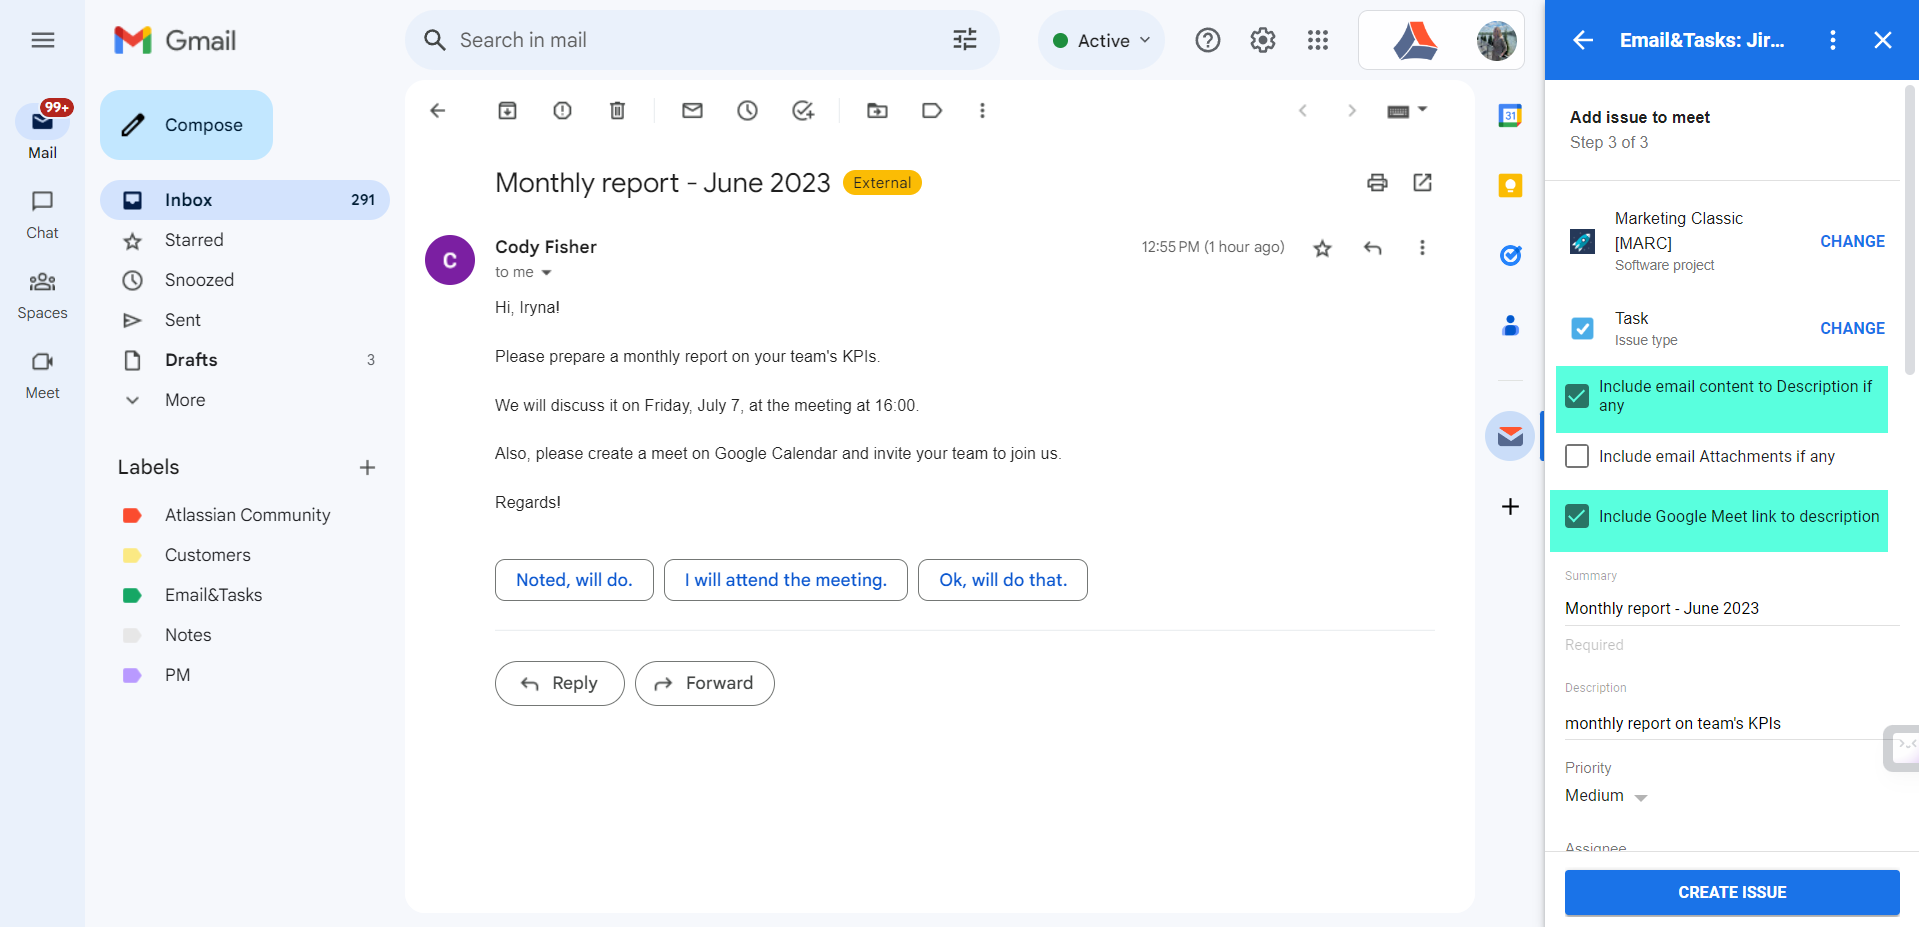Open the Inbox folder
The width and height of the screenshot is (1919, 927).
click(x=245, y=200)
